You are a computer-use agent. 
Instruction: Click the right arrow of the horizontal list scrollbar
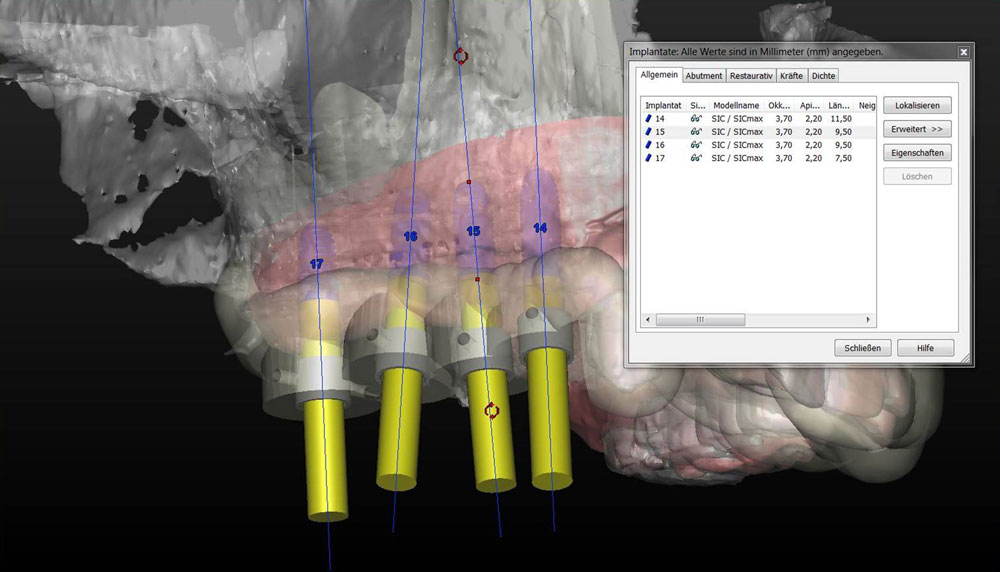(870, 320)
